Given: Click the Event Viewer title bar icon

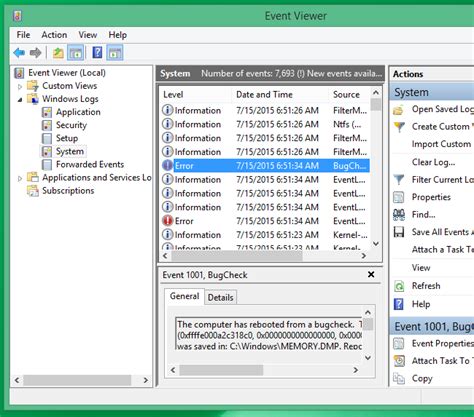Looking at the screenshot, I should coord(17,16).
